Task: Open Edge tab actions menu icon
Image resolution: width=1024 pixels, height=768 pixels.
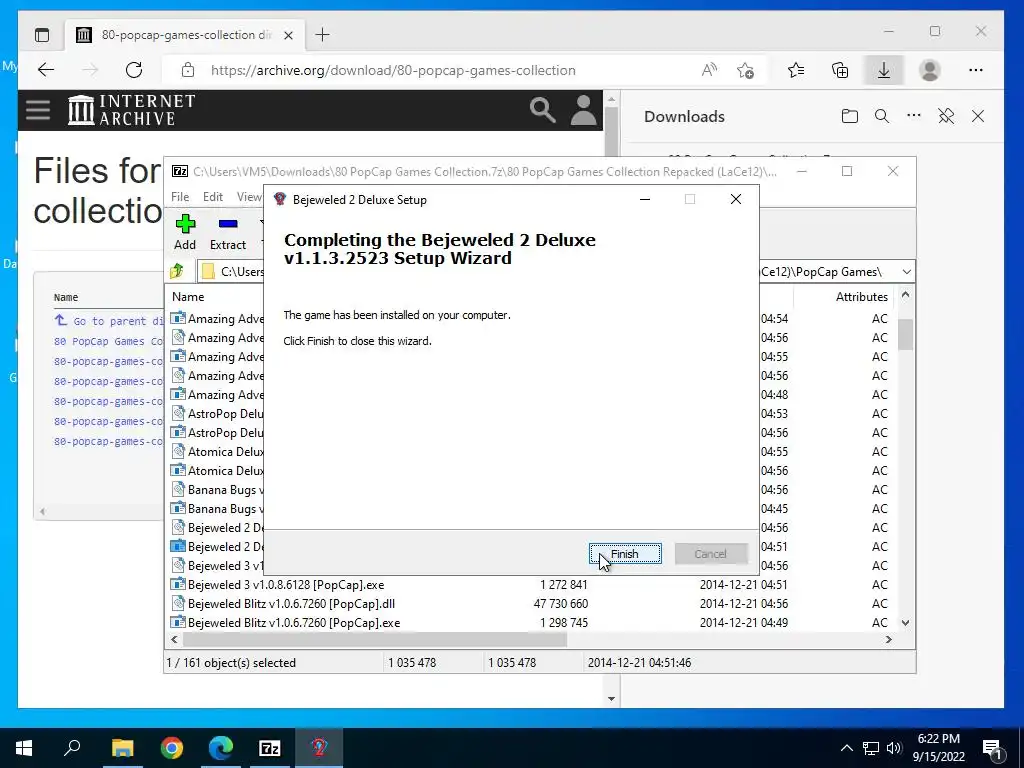Action: click(42, 35)
